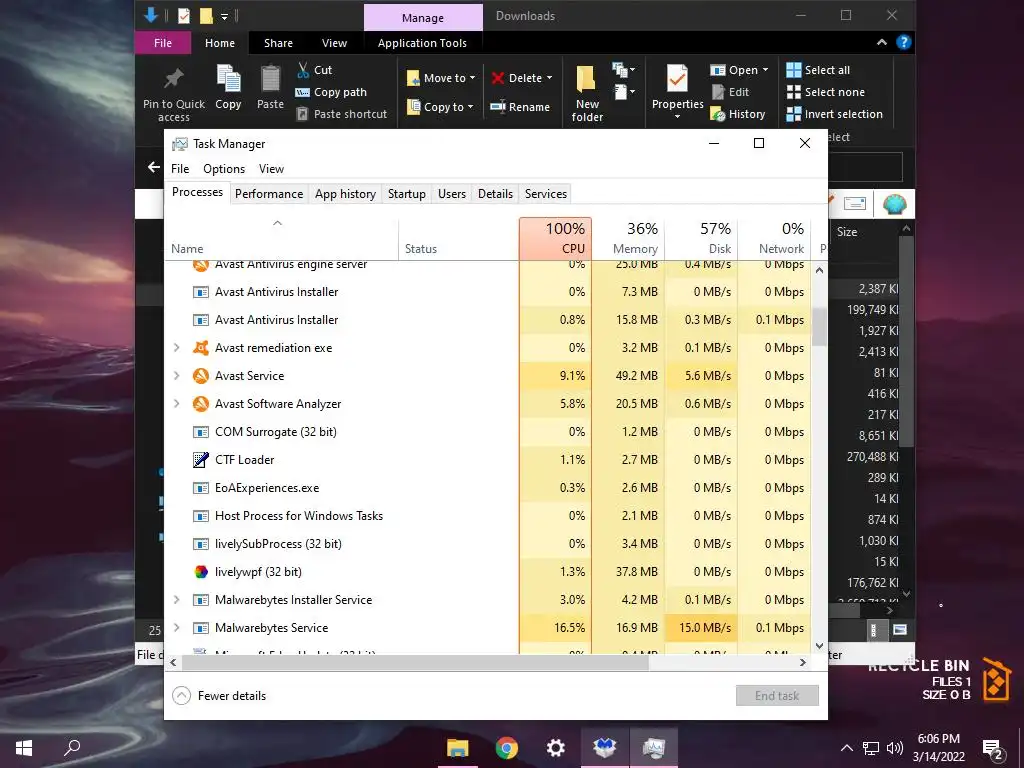Expand the Avast remediation exe group
Image resolution: width=1024 pixels, height=768 pixels.
176,347
